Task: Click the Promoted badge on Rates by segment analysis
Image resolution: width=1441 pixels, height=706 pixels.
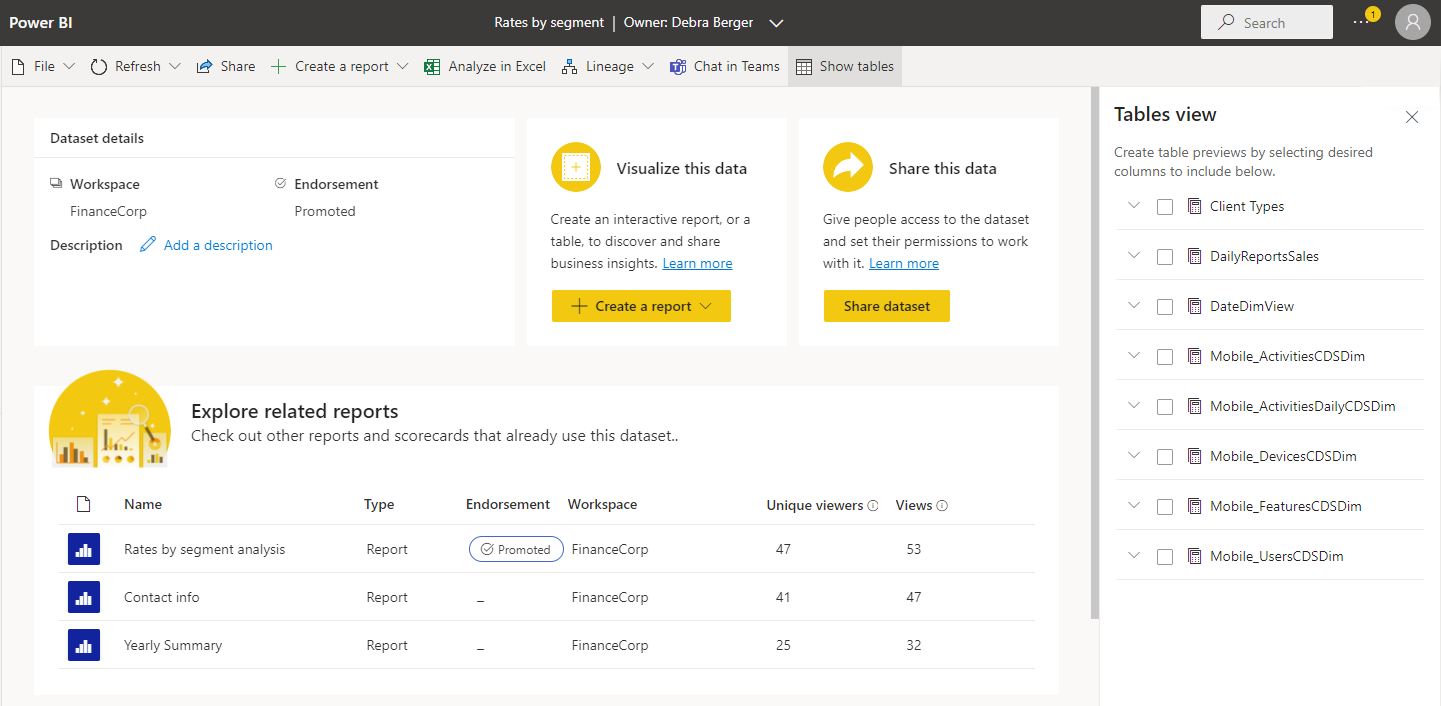Action: pos(516,549)
